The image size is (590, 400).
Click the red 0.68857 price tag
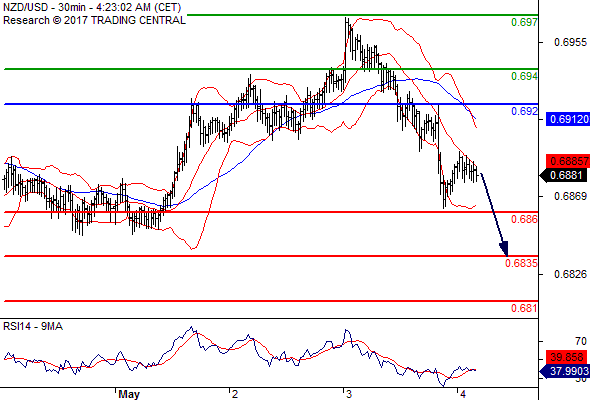click(x=567, y=161)
